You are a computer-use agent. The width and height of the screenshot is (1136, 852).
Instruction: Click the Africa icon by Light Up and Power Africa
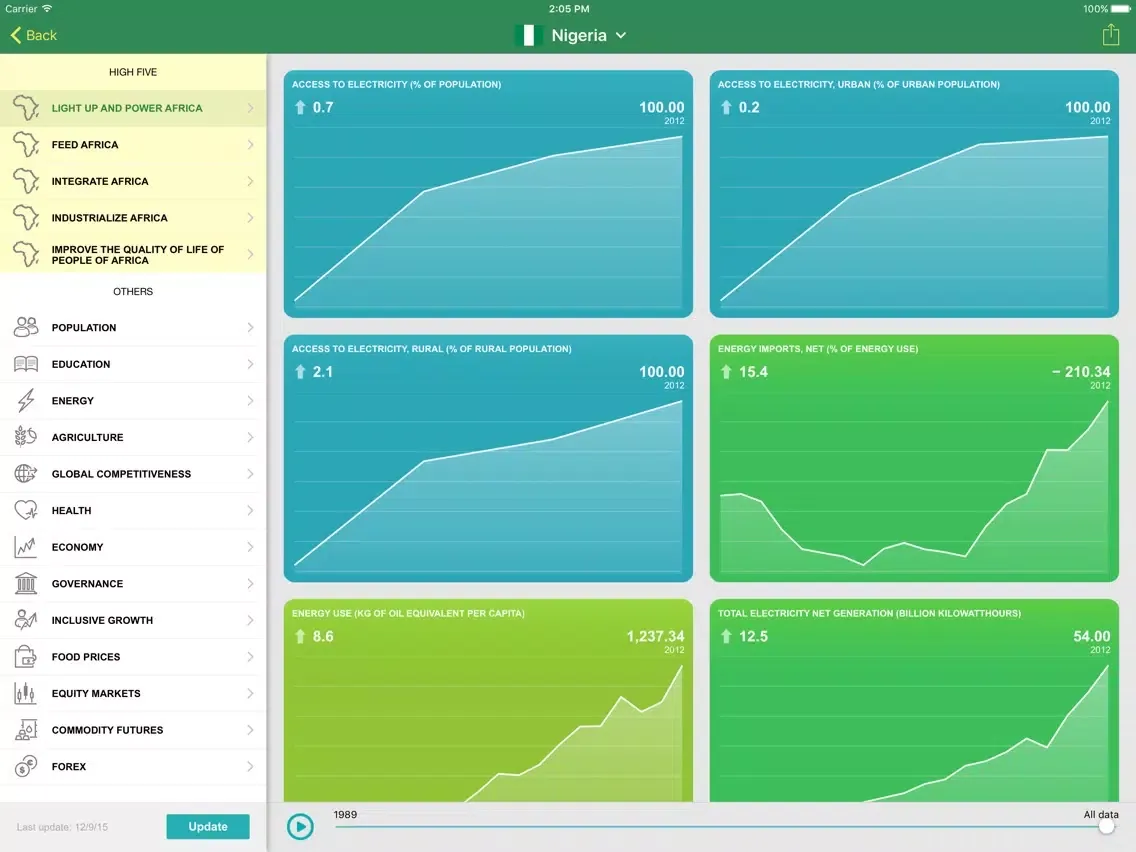(26, 108)
